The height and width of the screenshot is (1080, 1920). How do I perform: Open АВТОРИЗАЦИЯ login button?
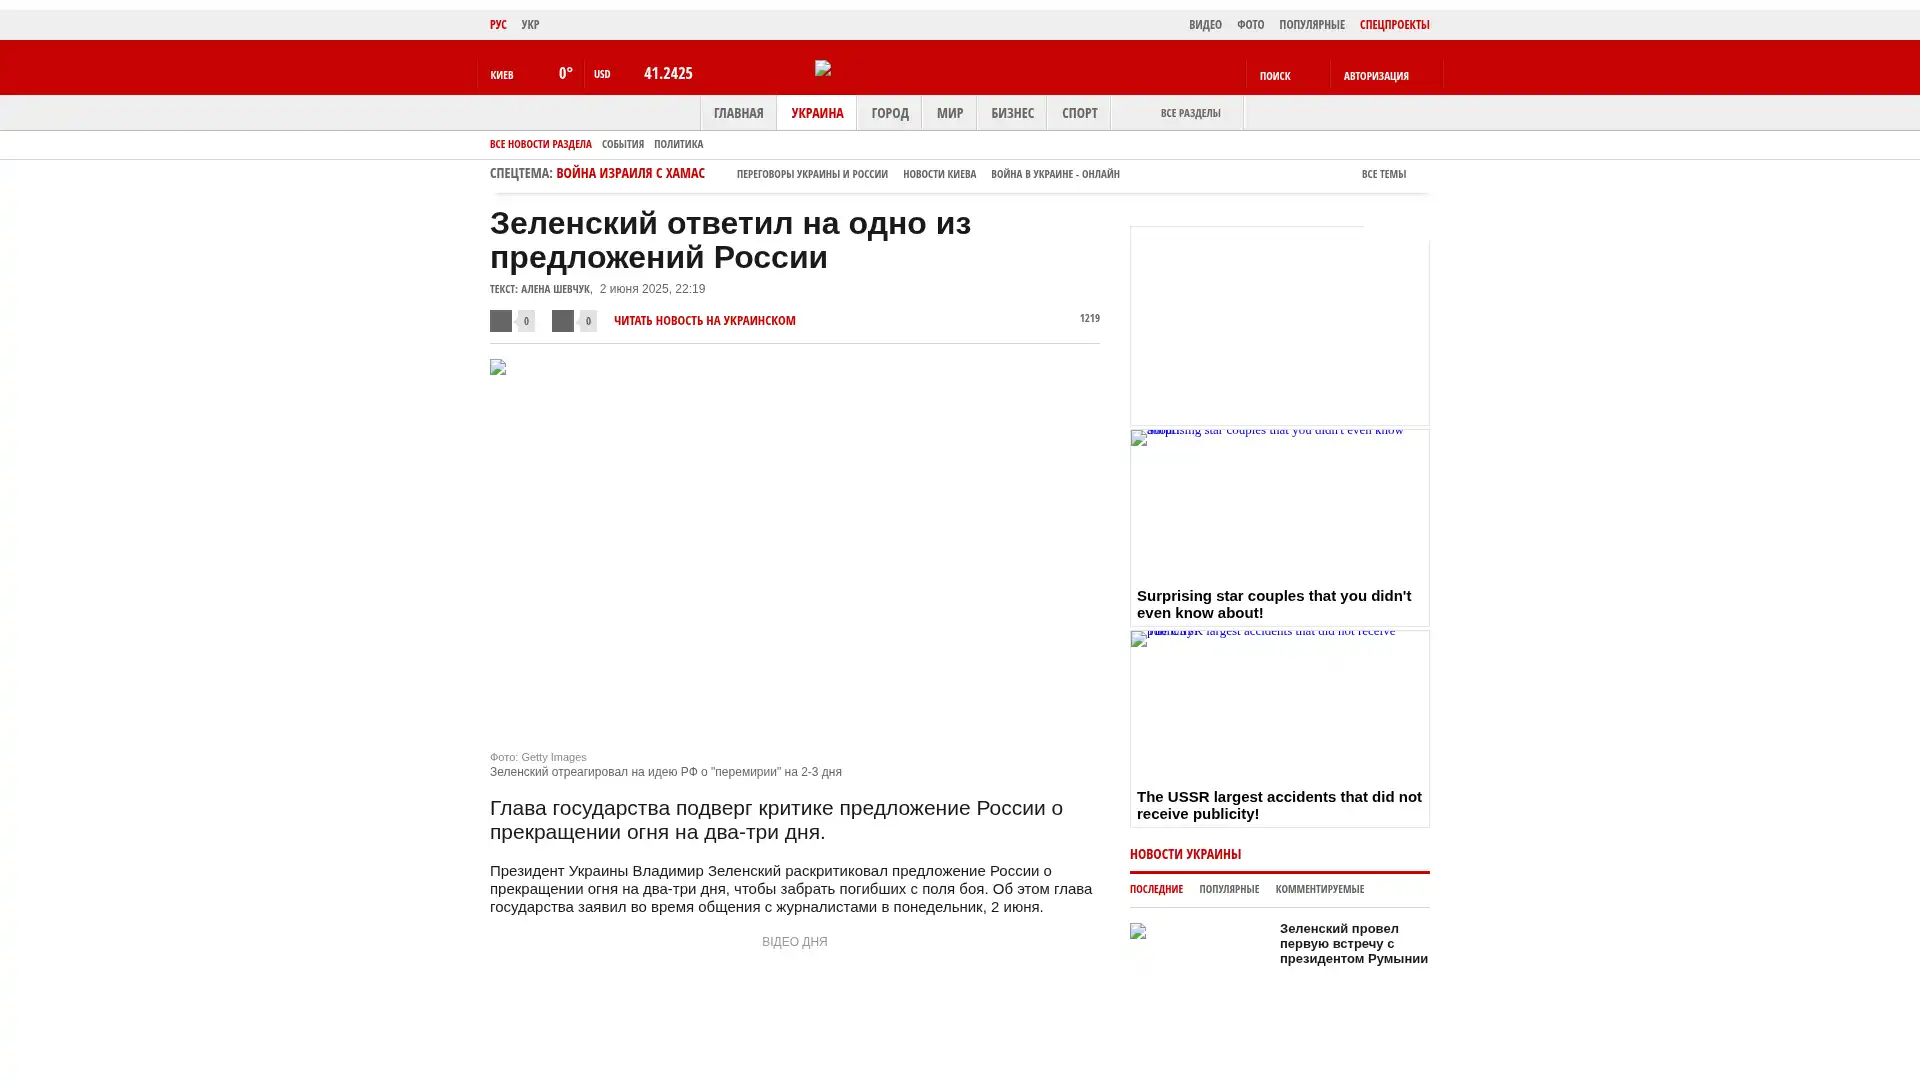[x=1376, y=76]
